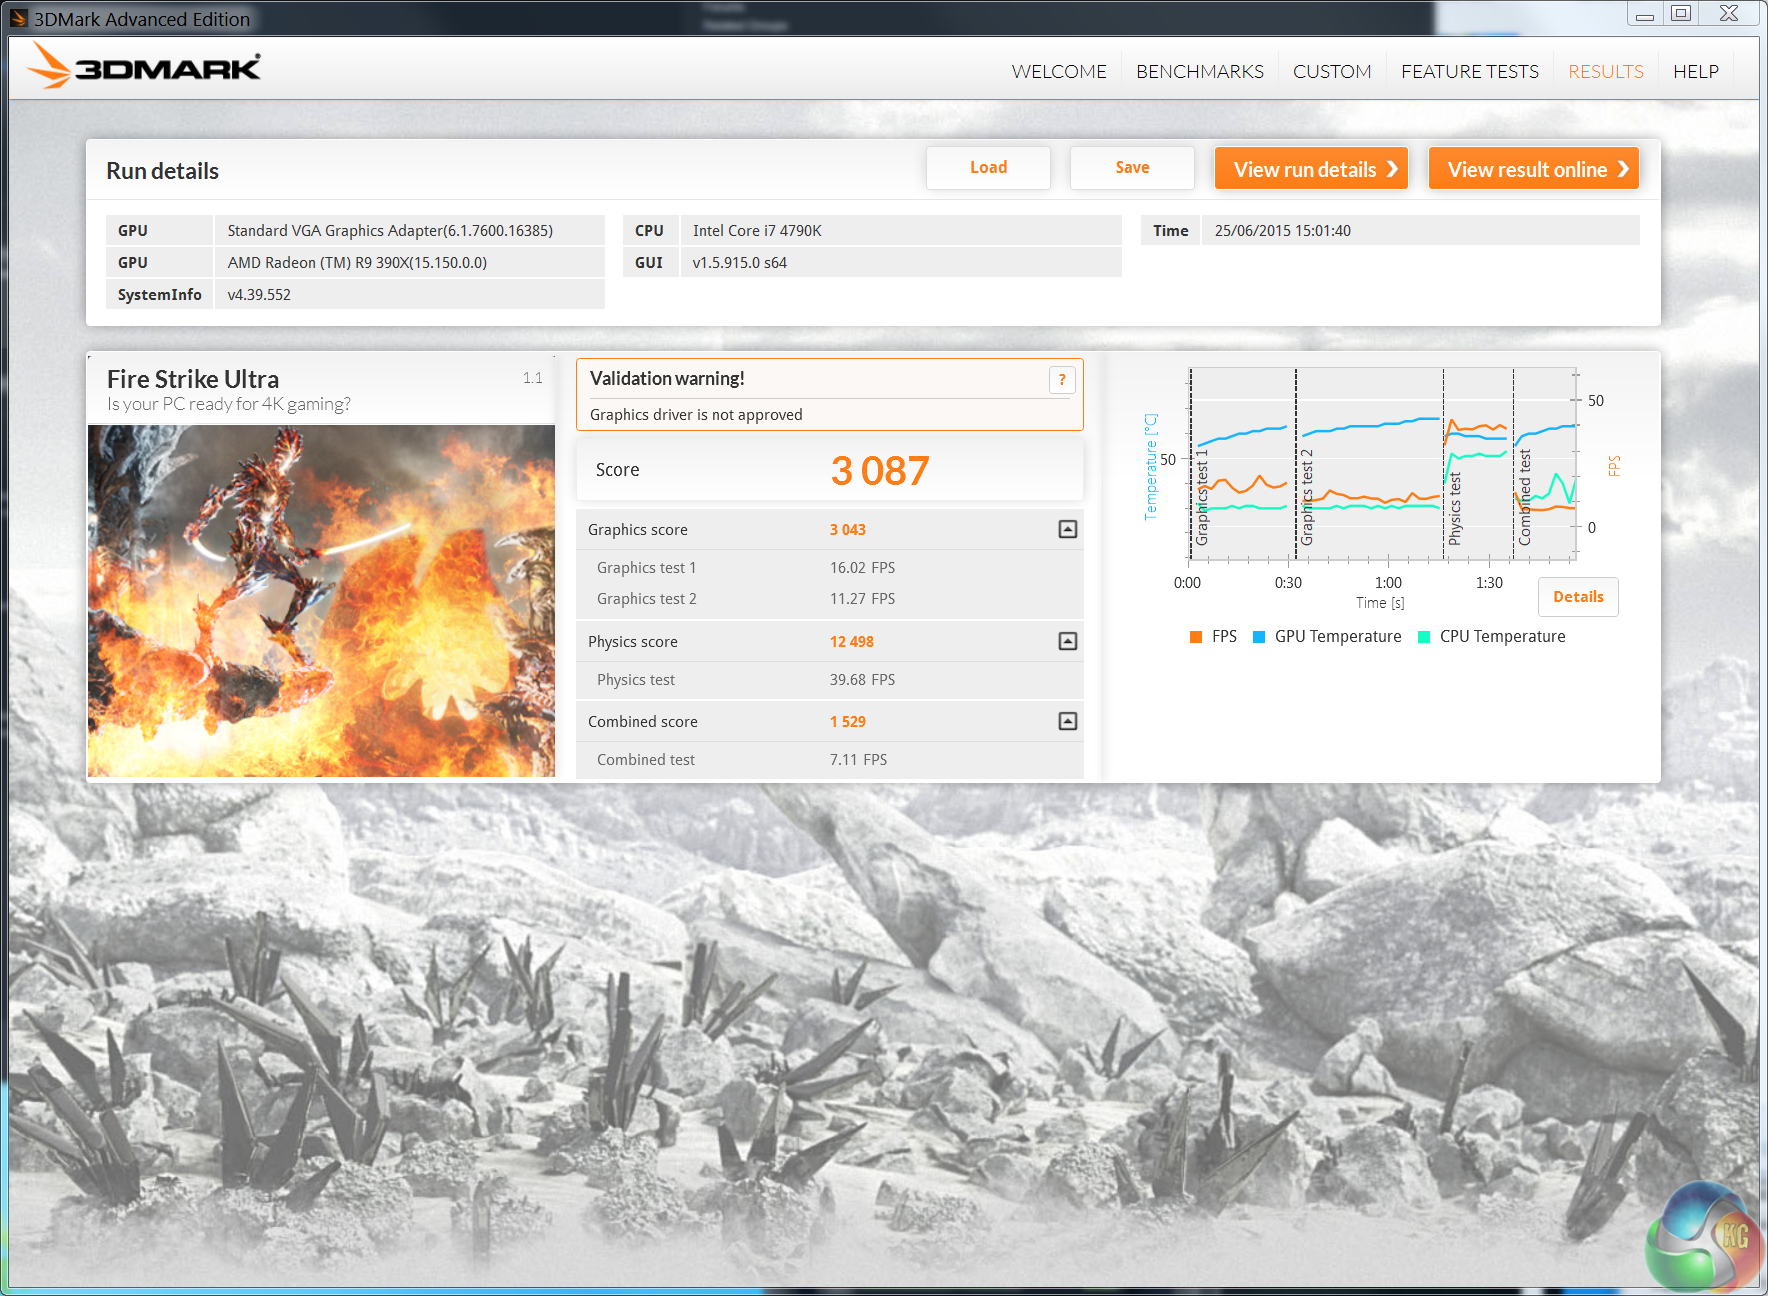The width and height of the screenshot is (1768, 1296).
Task: Click the Fire Strike Ultra preview image
Action: point(321,600)
